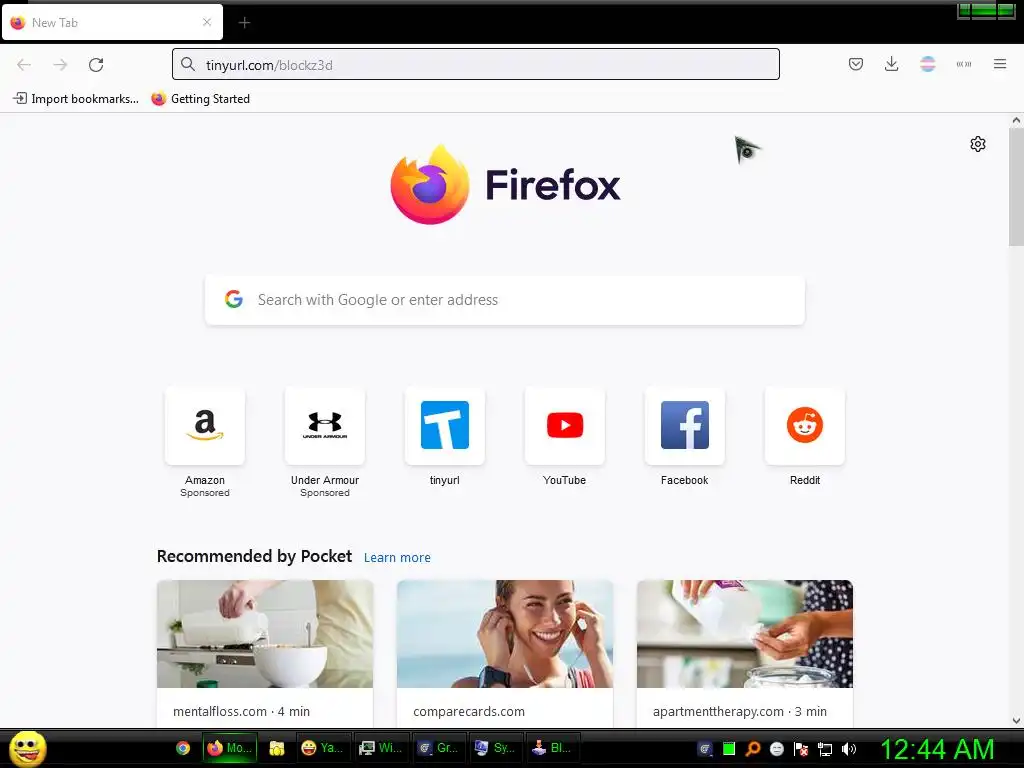Click the flag with red X tray icon
1024x768 pixels.
(801, 749)
